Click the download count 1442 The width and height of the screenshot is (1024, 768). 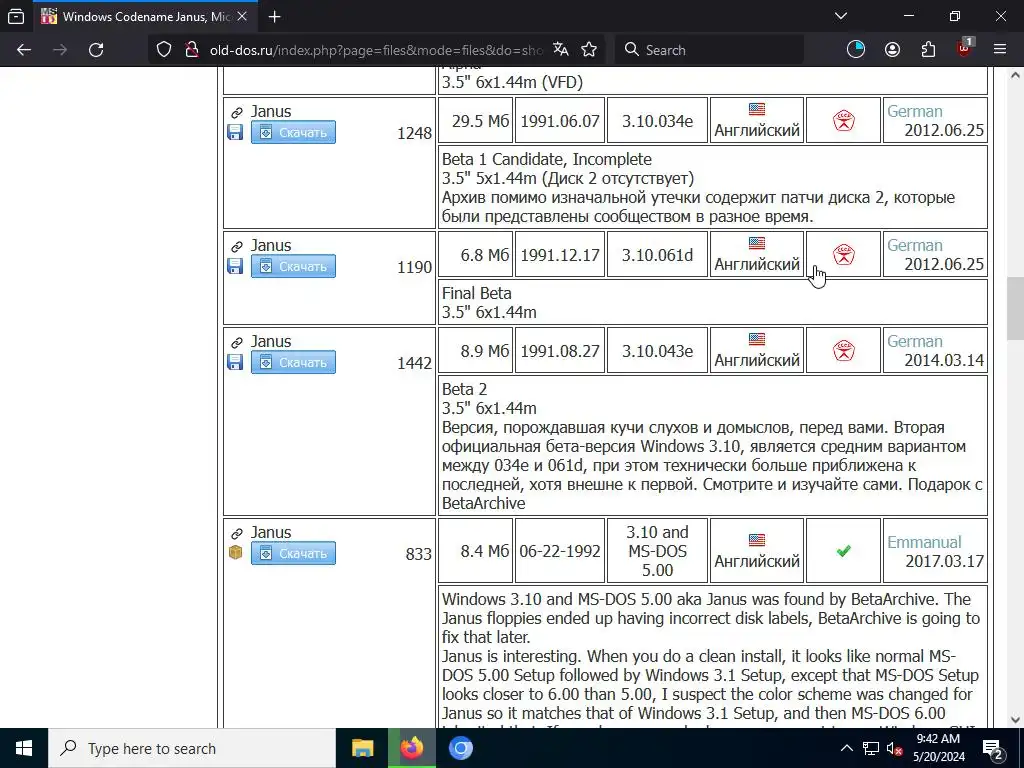pyautogui.click(x=414, y=363)
